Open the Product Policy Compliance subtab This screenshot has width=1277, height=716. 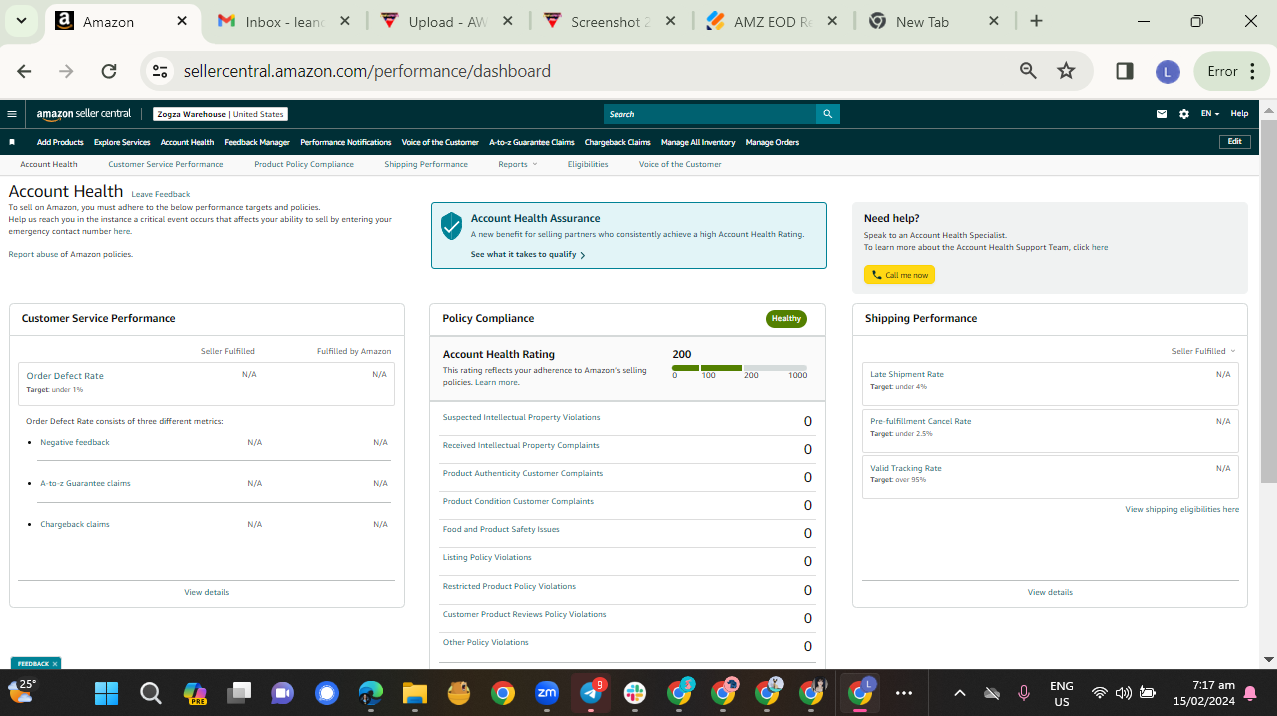tap(304, 164)
